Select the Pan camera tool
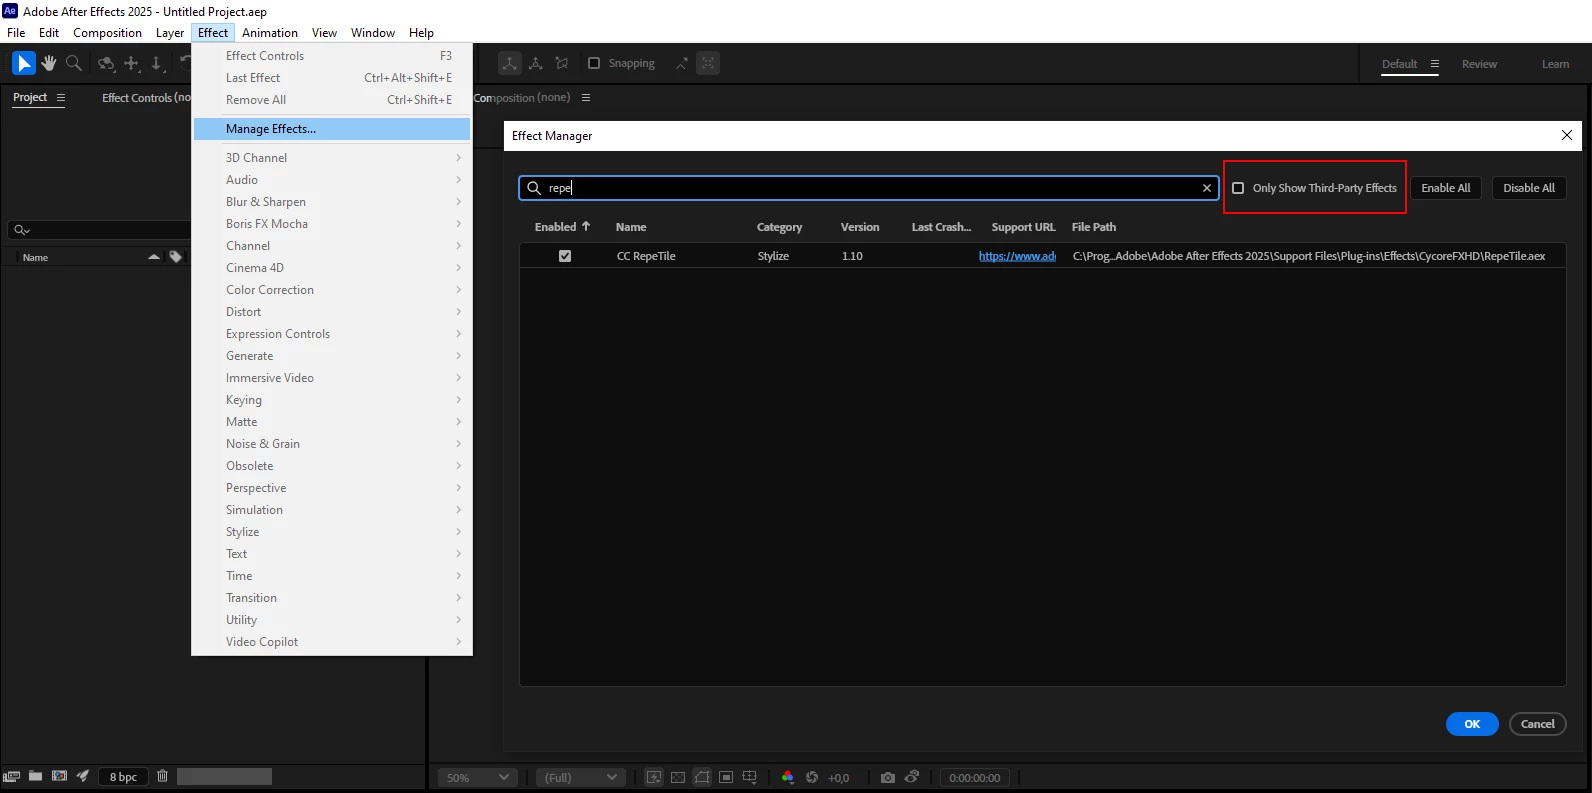The image size is (1592, 793). click(132, 63)
